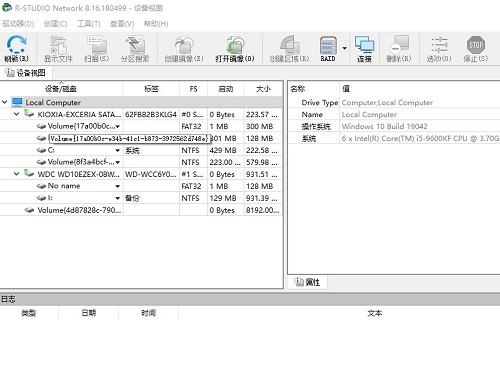Click the WD-WCC6Y0 label cell

click(151, 174)
